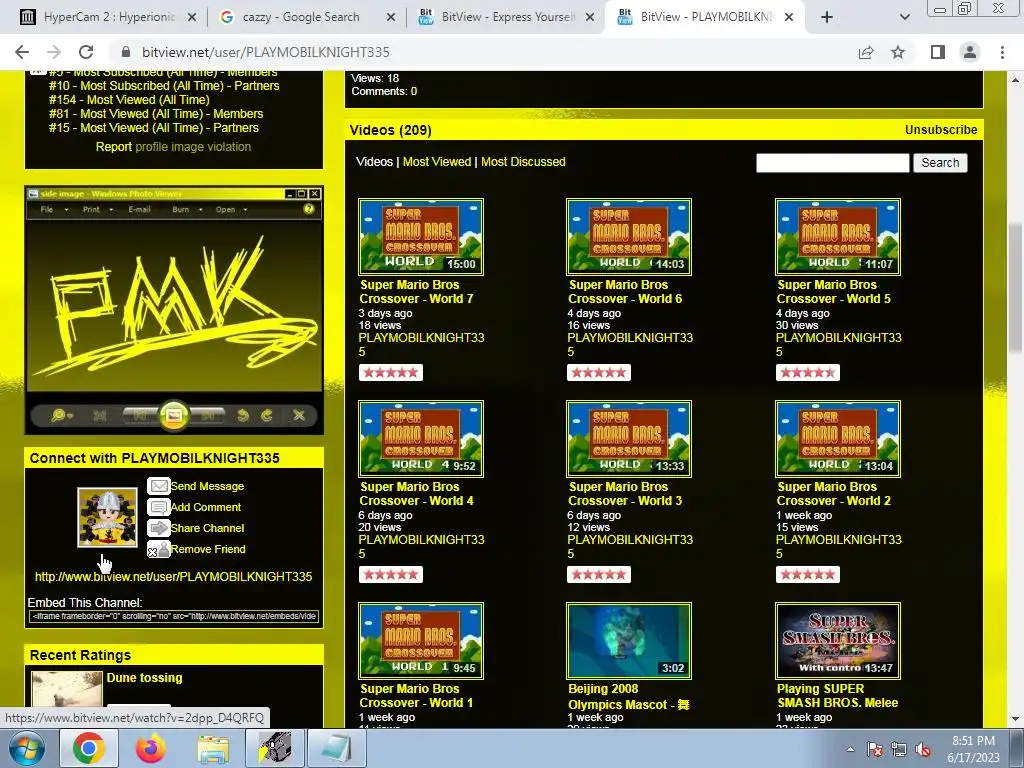Open Dune tossing rated video
Screen dimensions: 1024x768
tap(144, 678)
